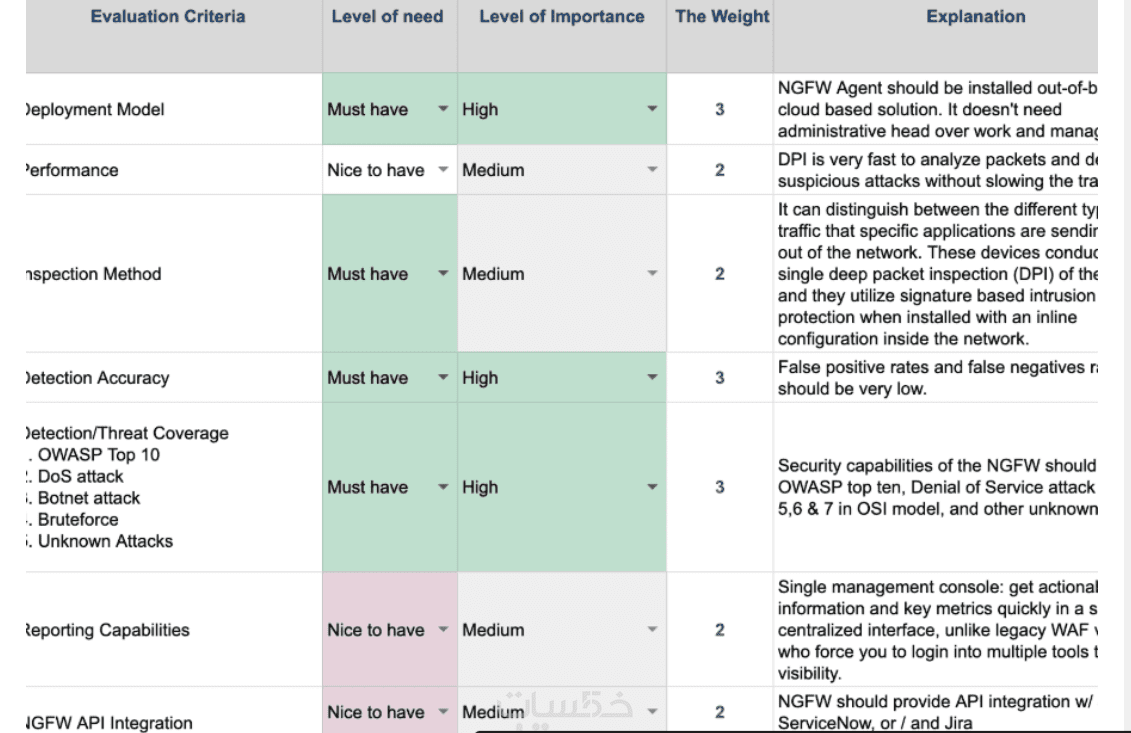Expand Nice to have dropdown for Performance

443,170
